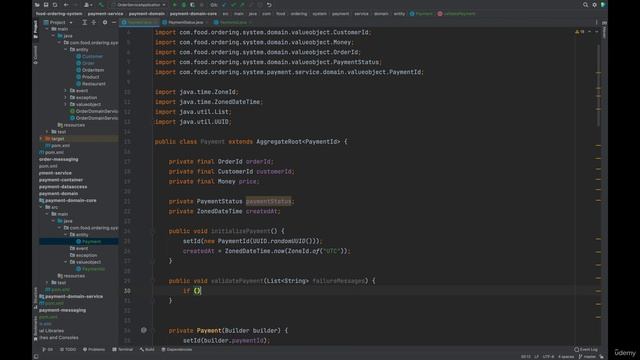
Task: Navigate back with the left arrow icon
Action: [66, 5]
